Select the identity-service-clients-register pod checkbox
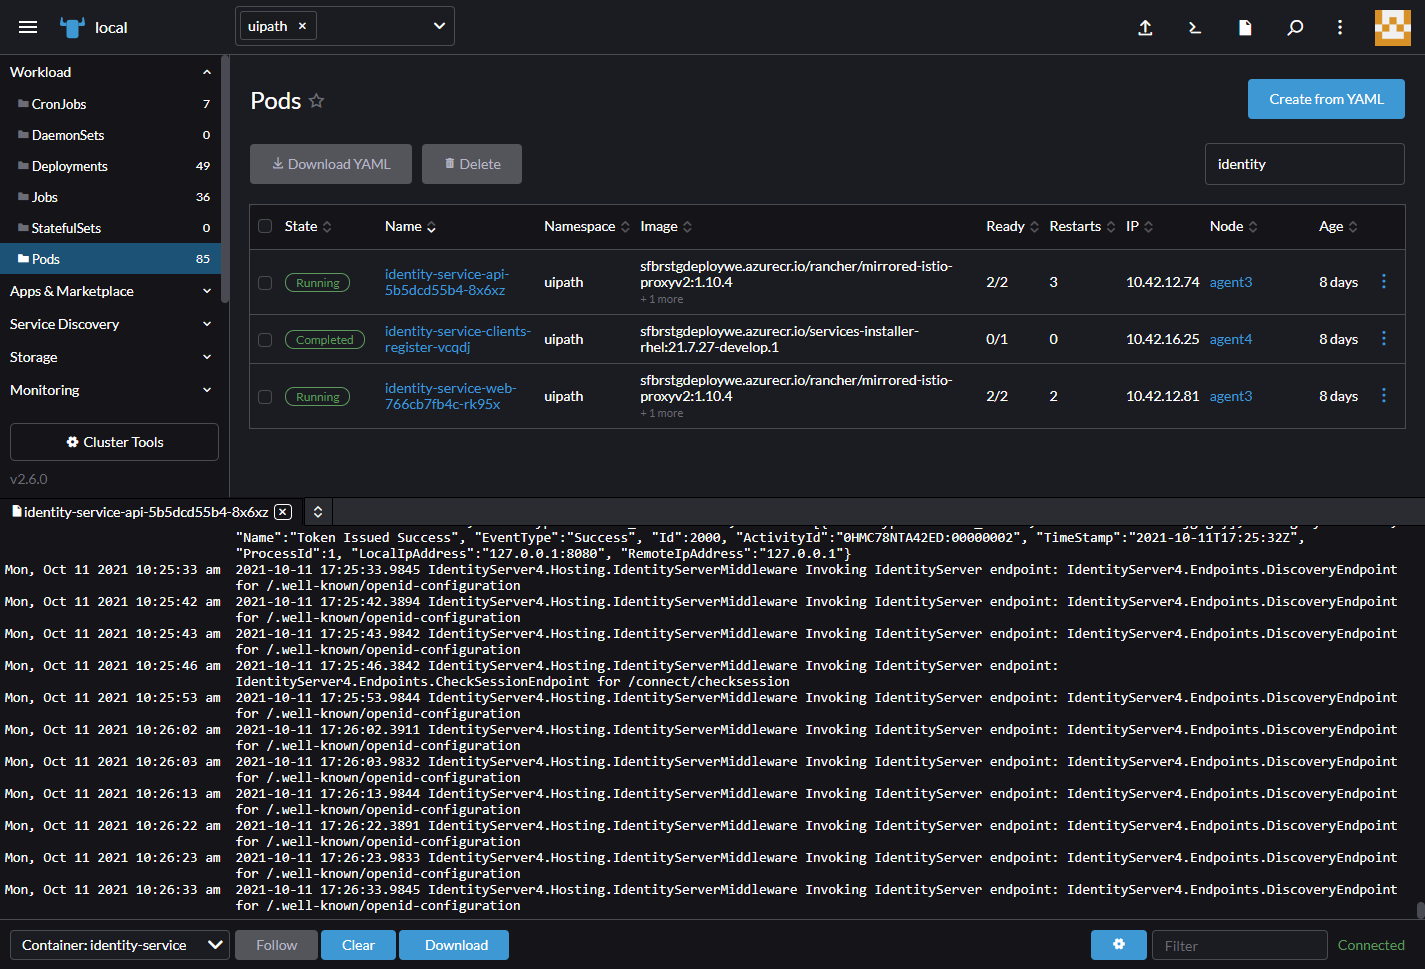Image resolution: width=1425 pixels, height=969 pixels. click(265, 340)
